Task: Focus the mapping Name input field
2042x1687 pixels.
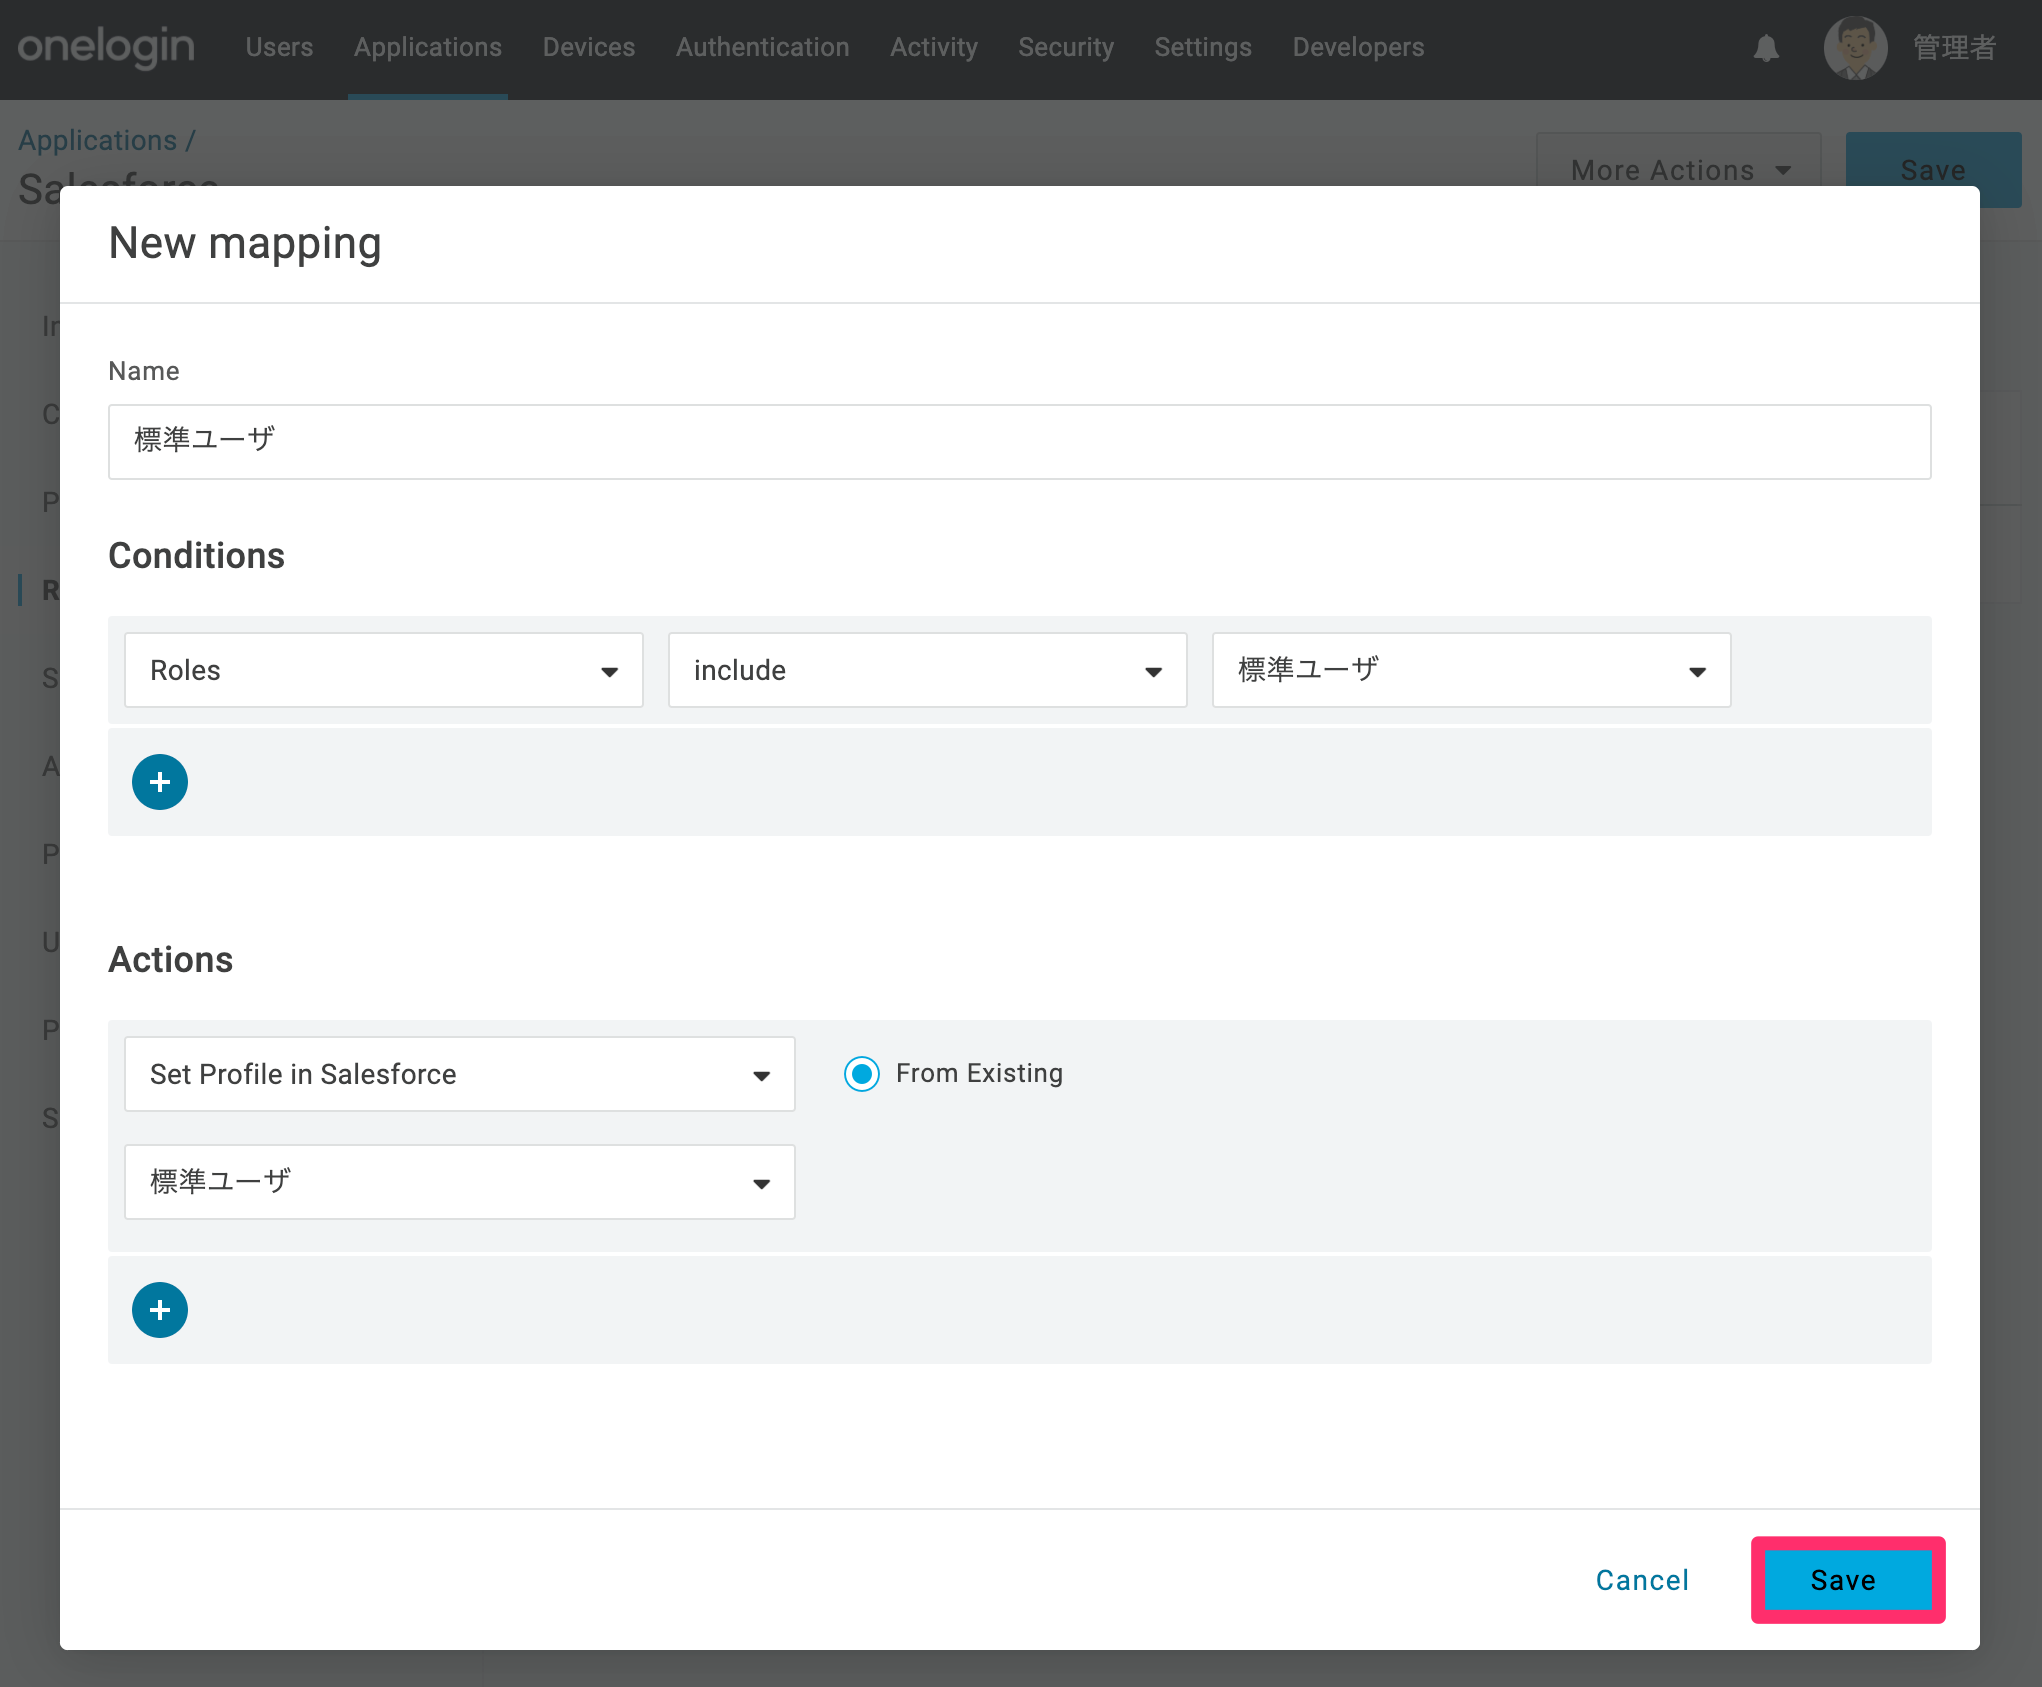Action: pyautogui.click(x=1020, y=442)
